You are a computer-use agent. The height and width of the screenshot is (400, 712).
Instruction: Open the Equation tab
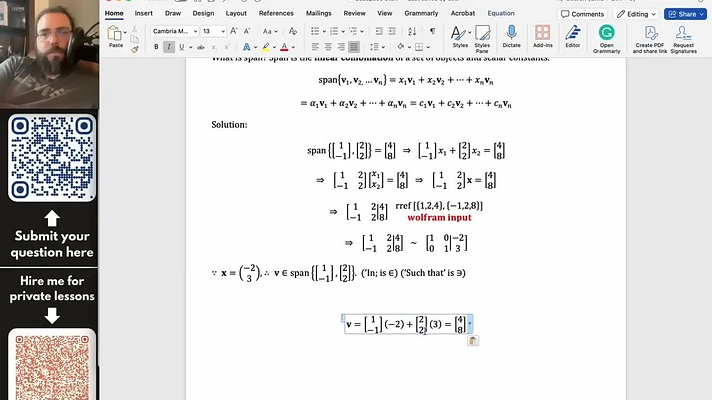pyautogui.click(x=501, y=13)
